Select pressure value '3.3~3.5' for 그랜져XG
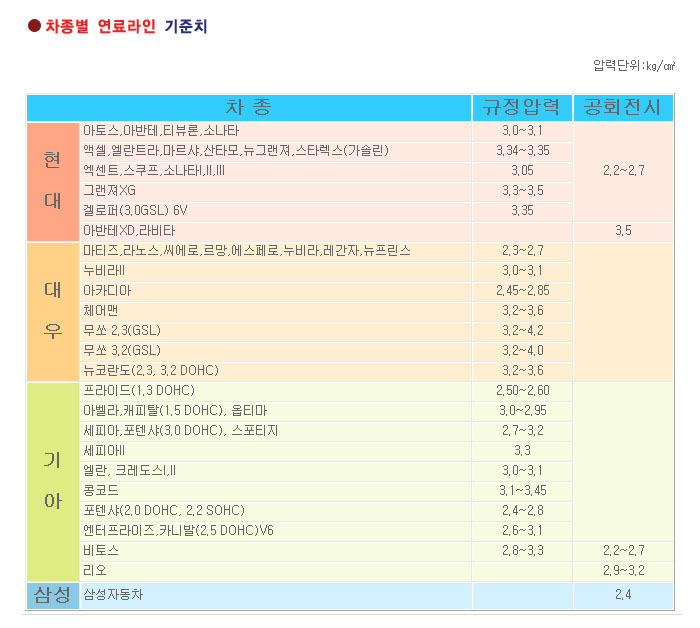This screenshot has height=628, width=700. (x=522, y=191)
